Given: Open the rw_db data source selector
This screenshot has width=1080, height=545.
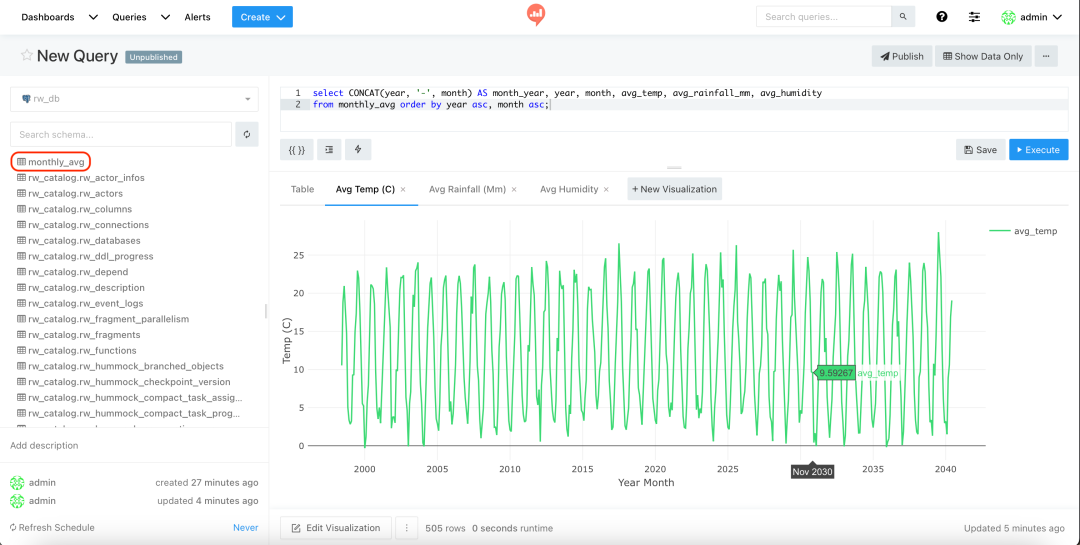Looking at the screenshot, I should (x=134, y=99).
